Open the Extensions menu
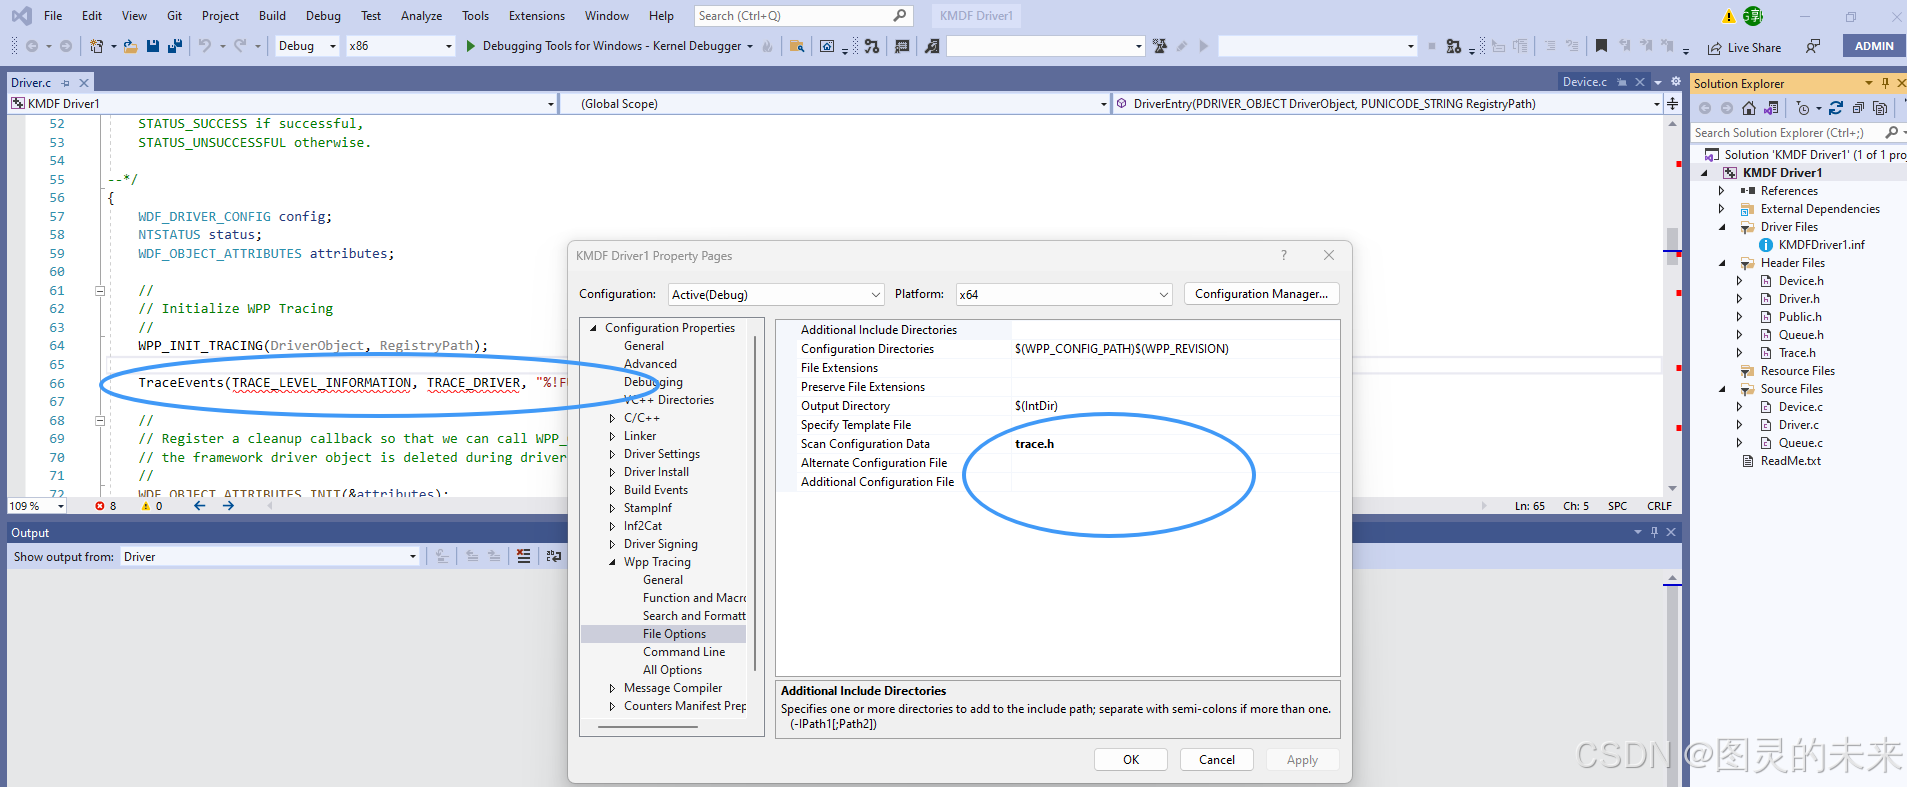The image size is (1907, 787). (x=537, y=16)
